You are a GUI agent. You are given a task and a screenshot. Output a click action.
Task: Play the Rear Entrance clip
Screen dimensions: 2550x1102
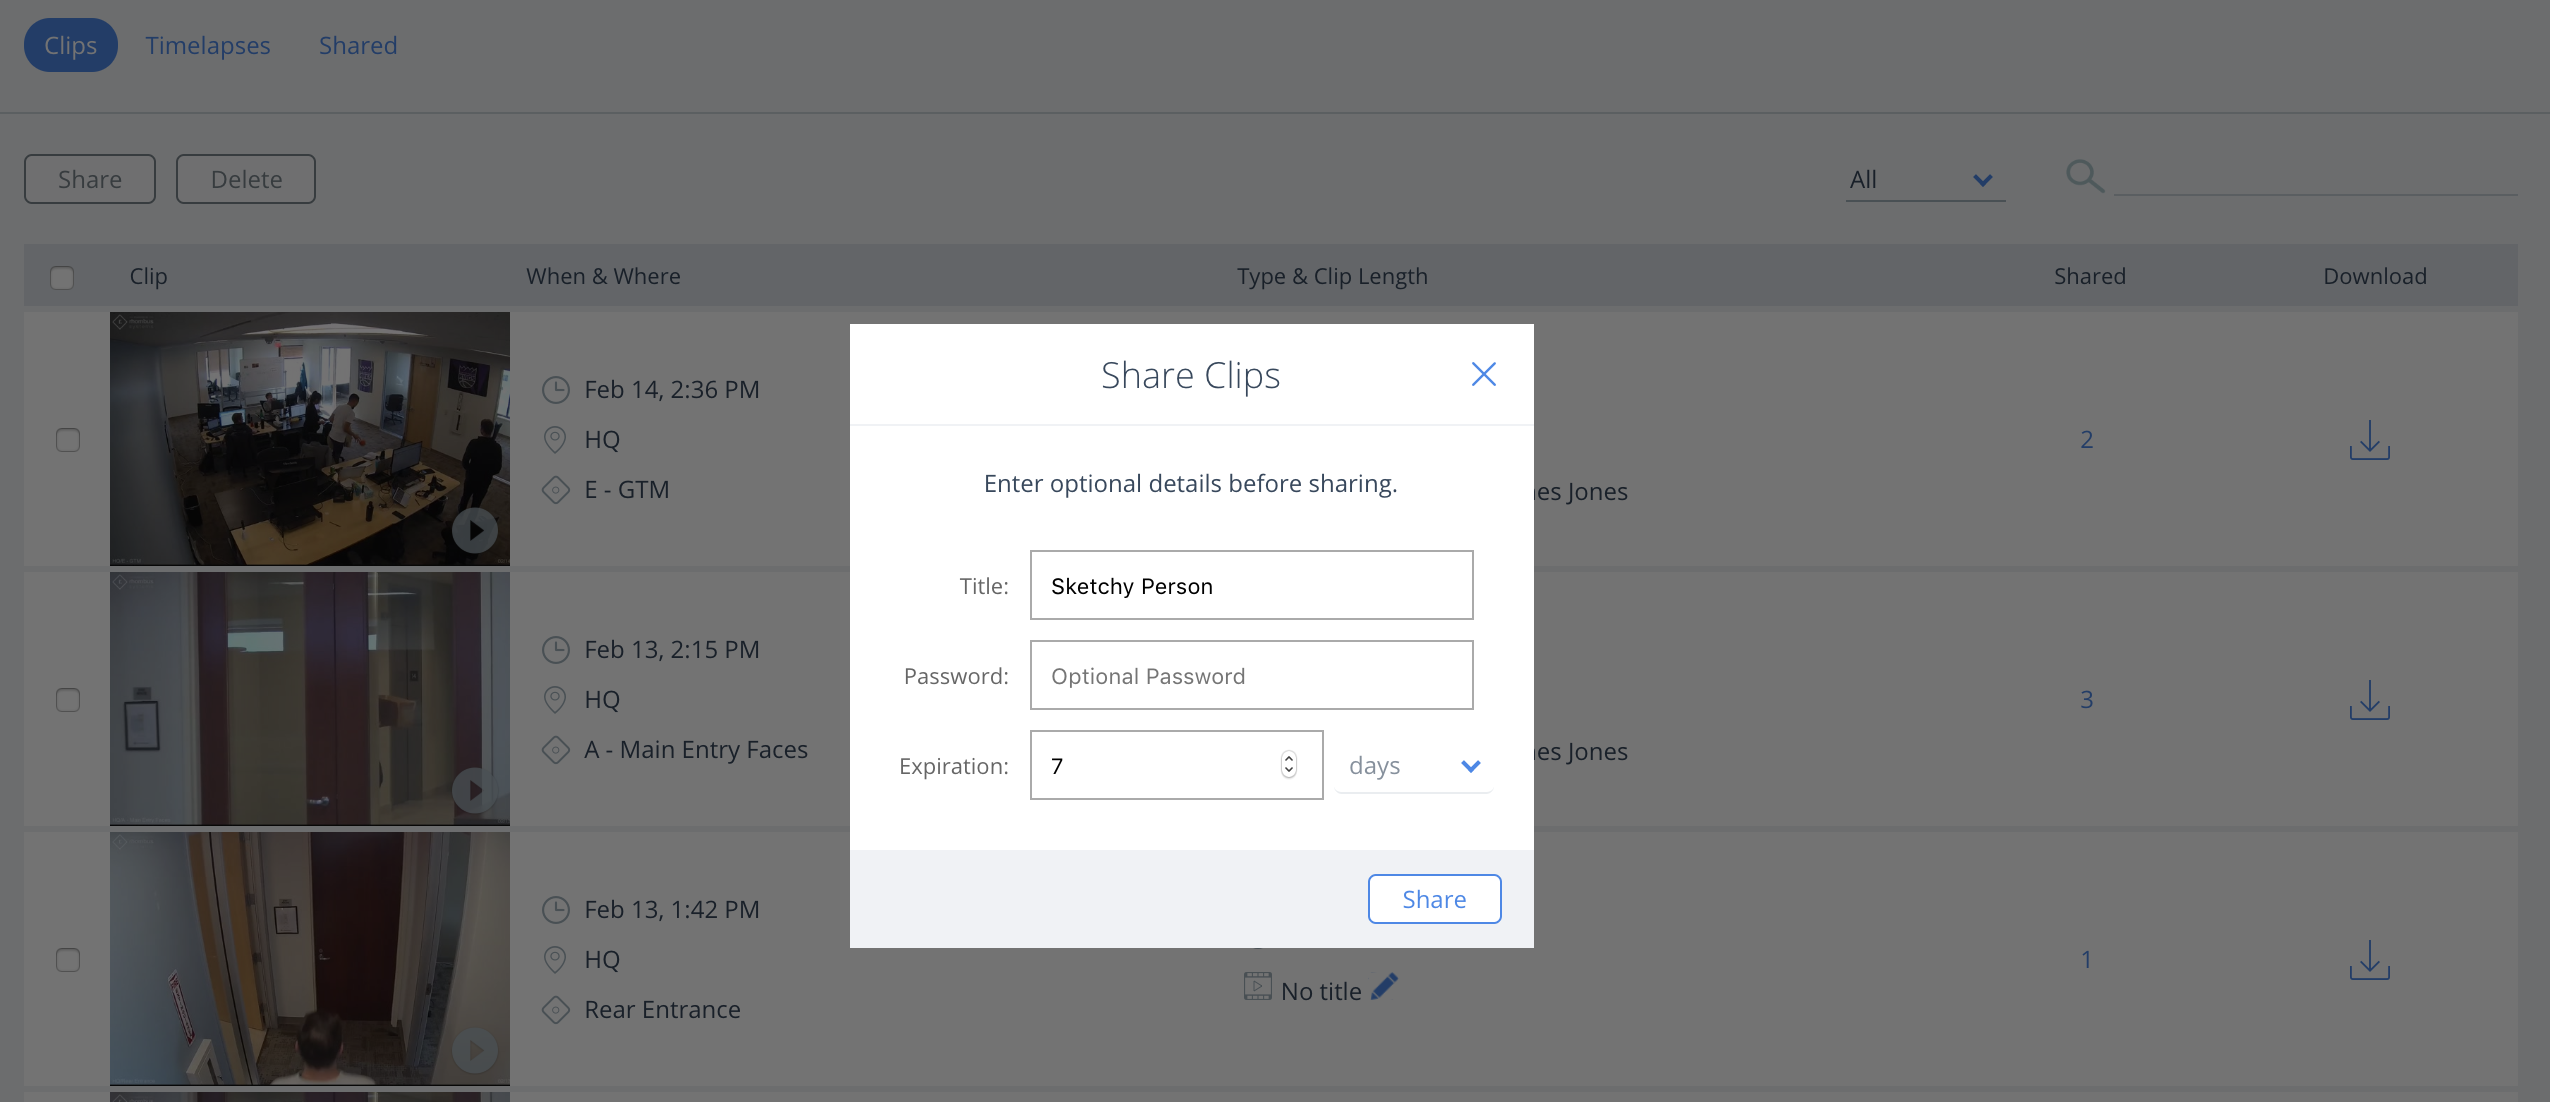click(475, 1050)
